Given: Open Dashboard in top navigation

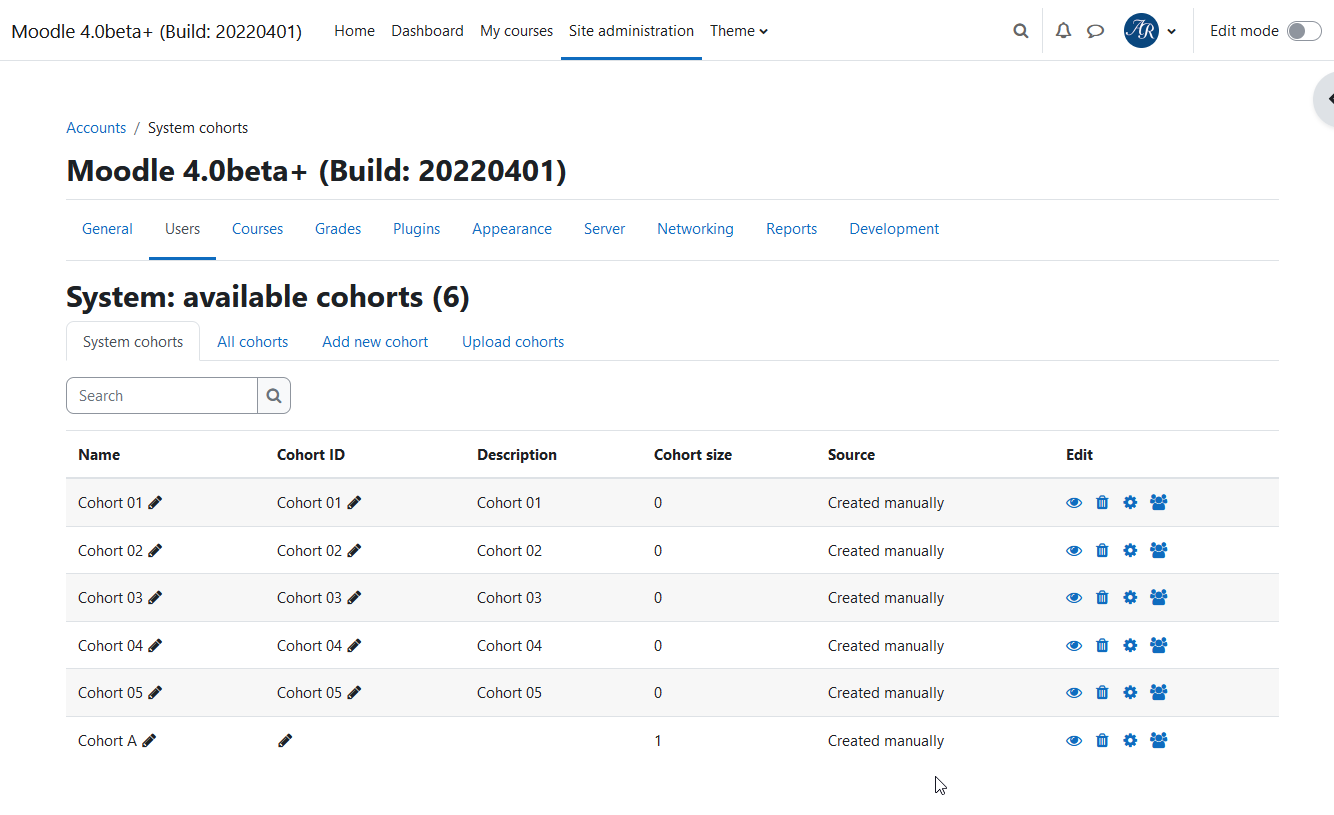Looking at the screenshot, I should 427,31.
